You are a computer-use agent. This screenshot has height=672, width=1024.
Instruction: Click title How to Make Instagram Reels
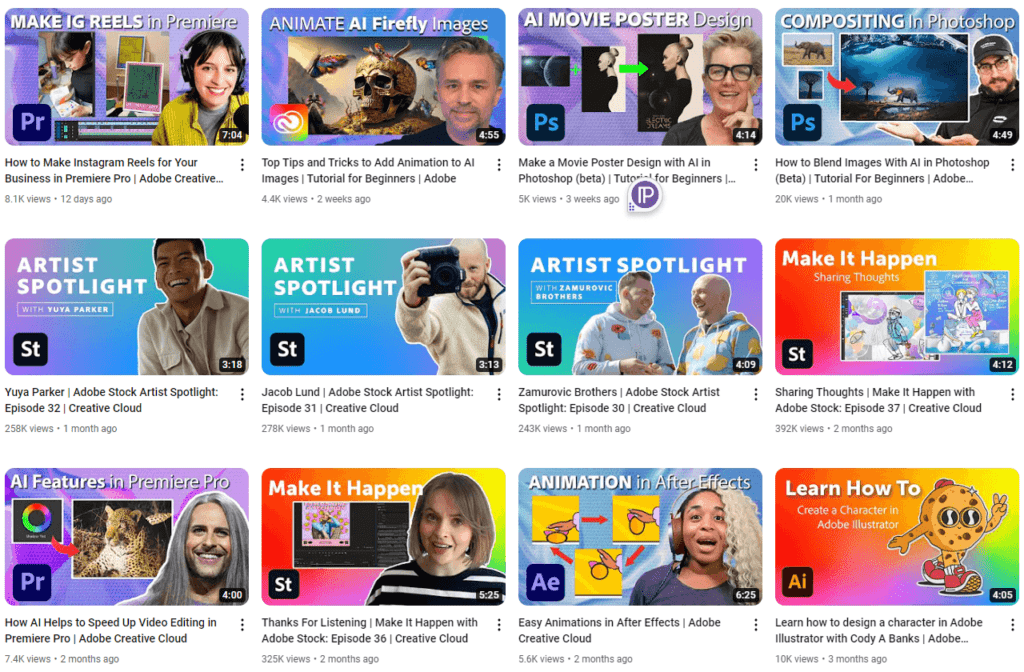(114, 170)
